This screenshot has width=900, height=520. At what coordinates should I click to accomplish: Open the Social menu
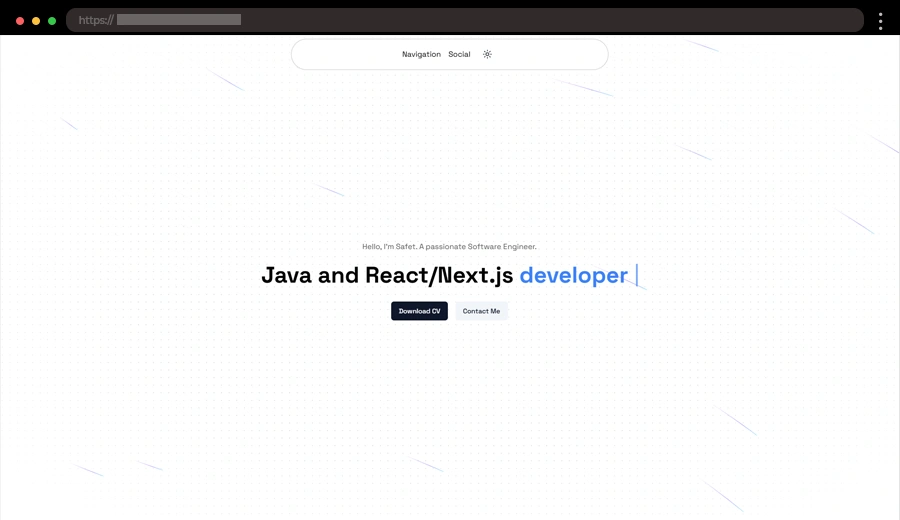pos(459,54)
